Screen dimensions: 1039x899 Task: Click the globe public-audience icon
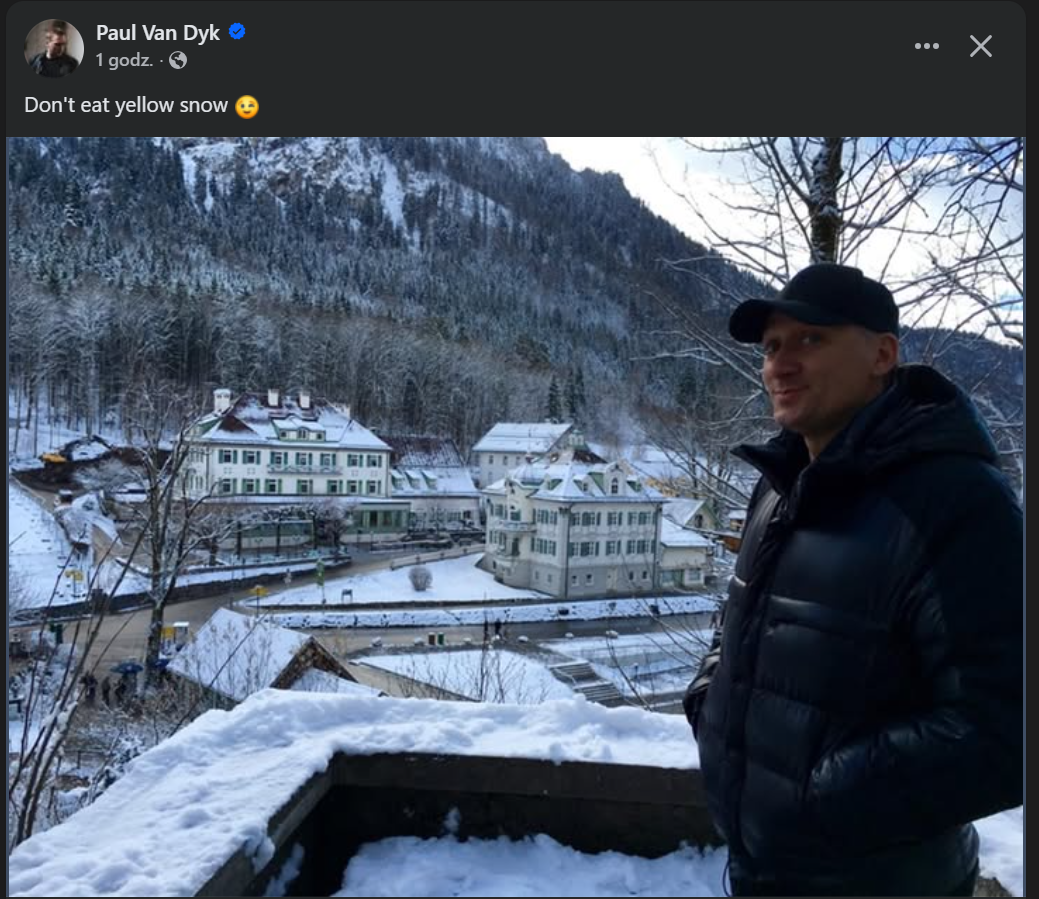tap(178, 60)
